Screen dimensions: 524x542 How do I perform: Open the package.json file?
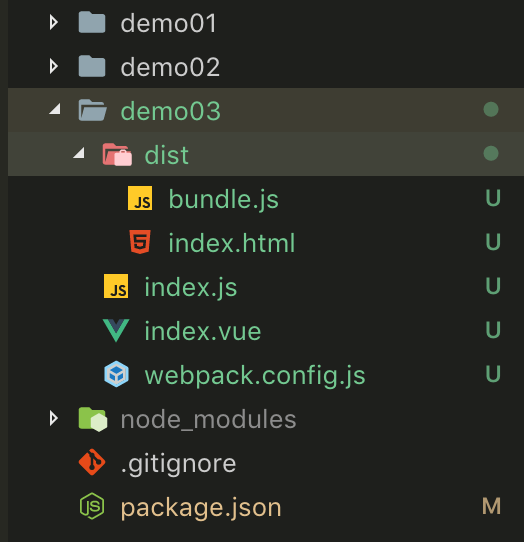(201, 508)
